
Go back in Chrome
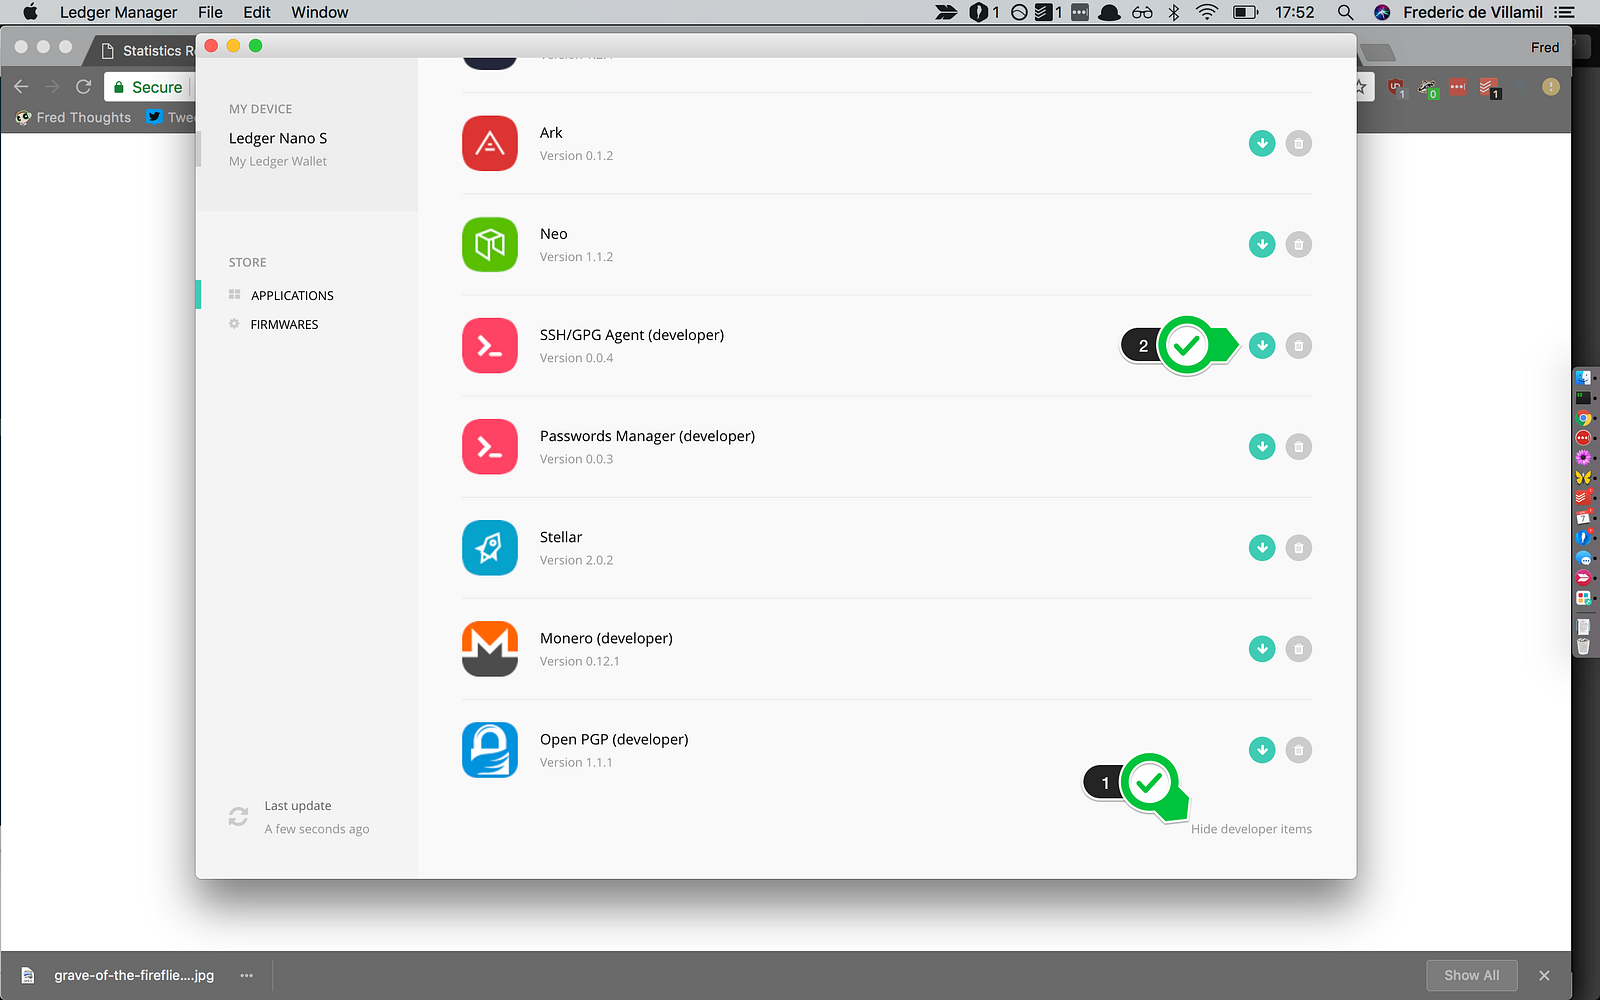point(21,87)
